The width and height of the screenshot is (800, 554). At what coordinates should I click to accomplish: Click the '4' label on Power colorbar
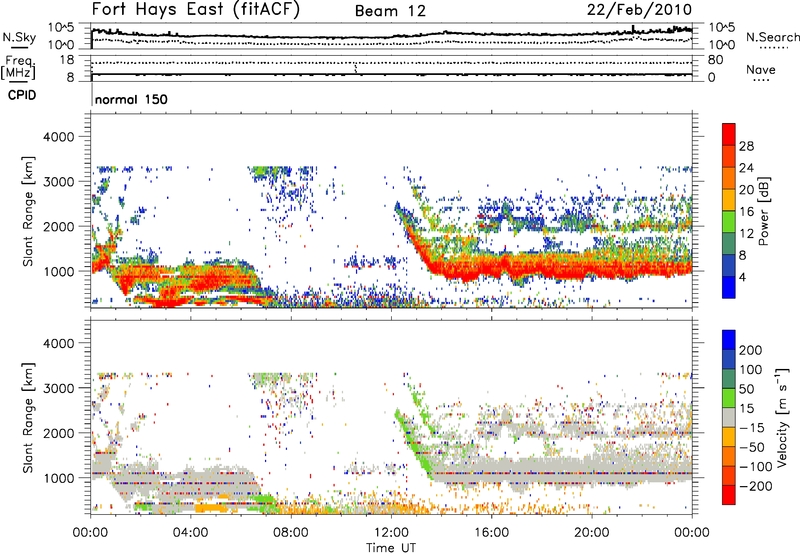pos(742,277)
